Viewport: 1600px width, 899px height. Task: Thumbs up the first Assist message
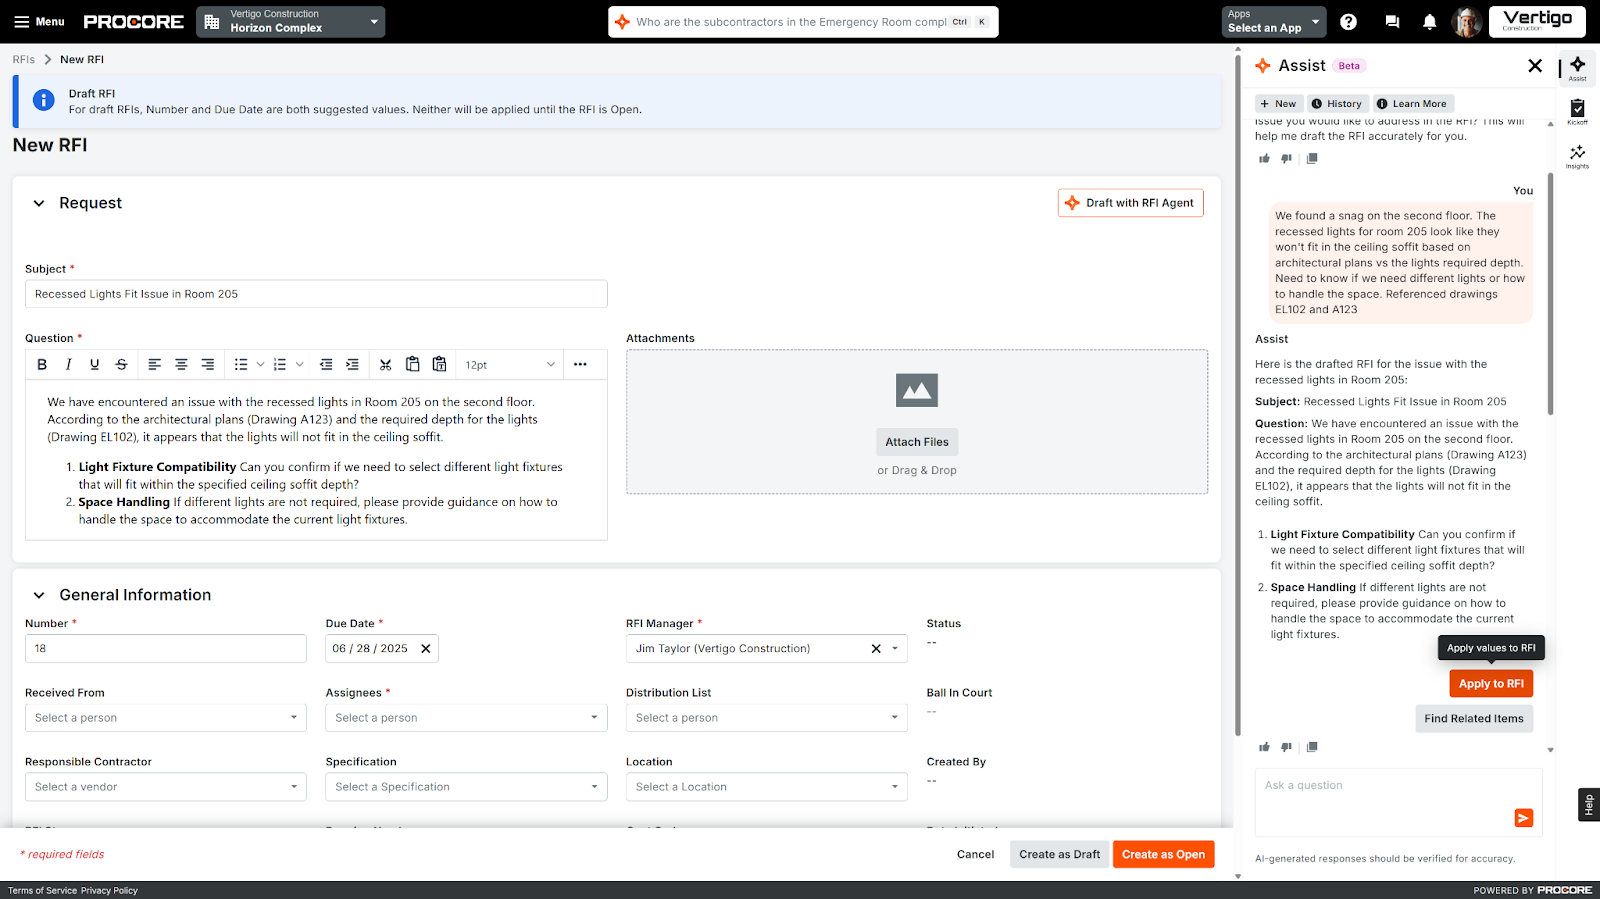click(x=1264, y=158)
